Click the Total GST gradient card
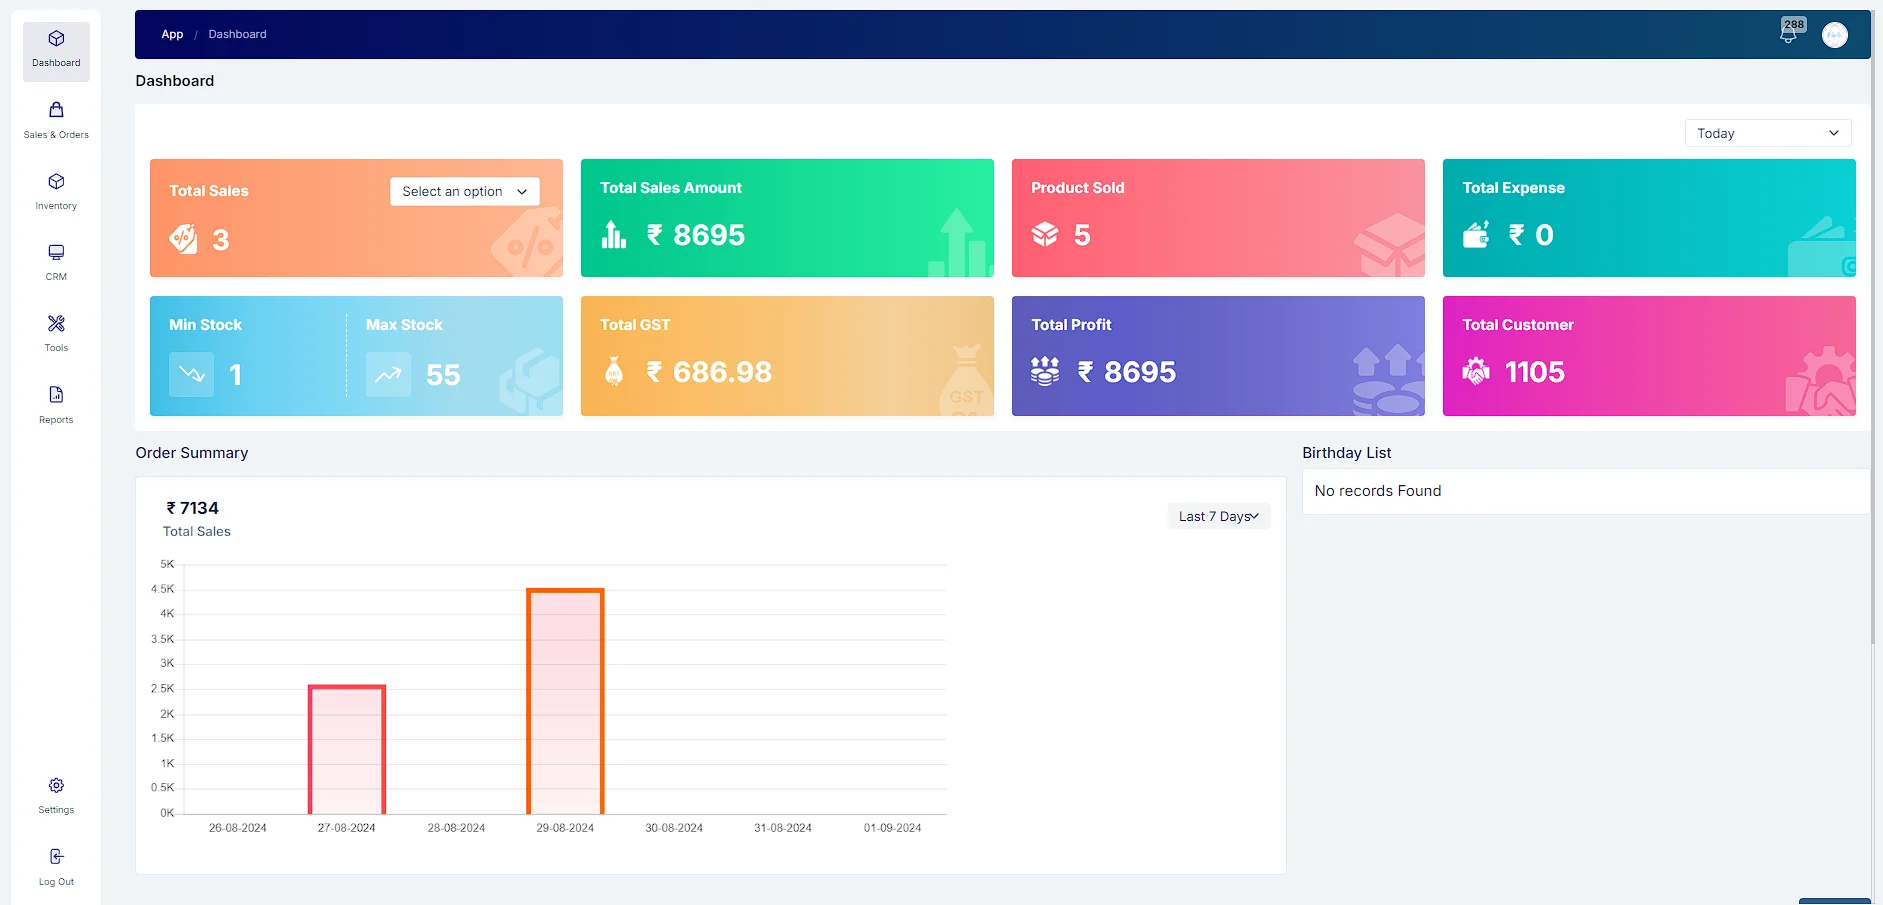The image size is (1883, 905). [x=786, y=356]
